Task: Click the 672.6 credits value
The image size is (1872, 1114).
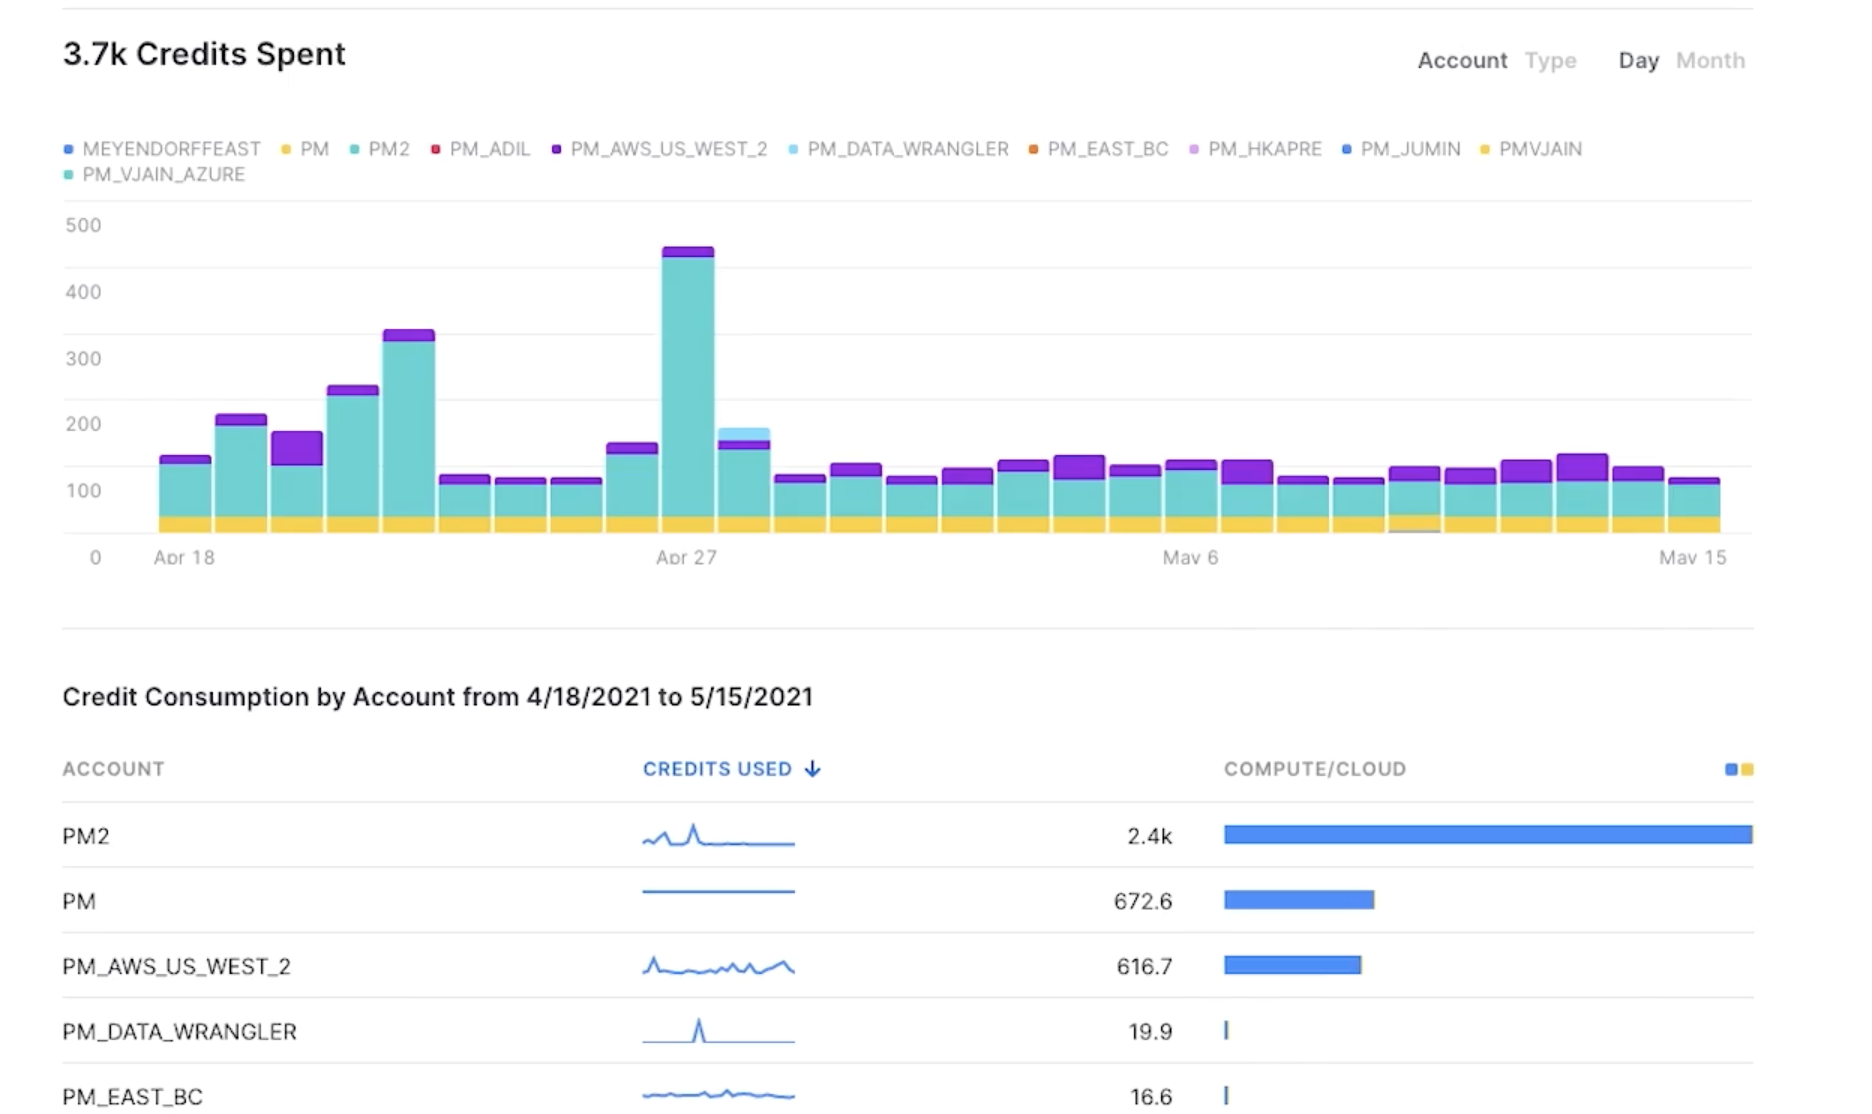Action: pos(1142,901)
